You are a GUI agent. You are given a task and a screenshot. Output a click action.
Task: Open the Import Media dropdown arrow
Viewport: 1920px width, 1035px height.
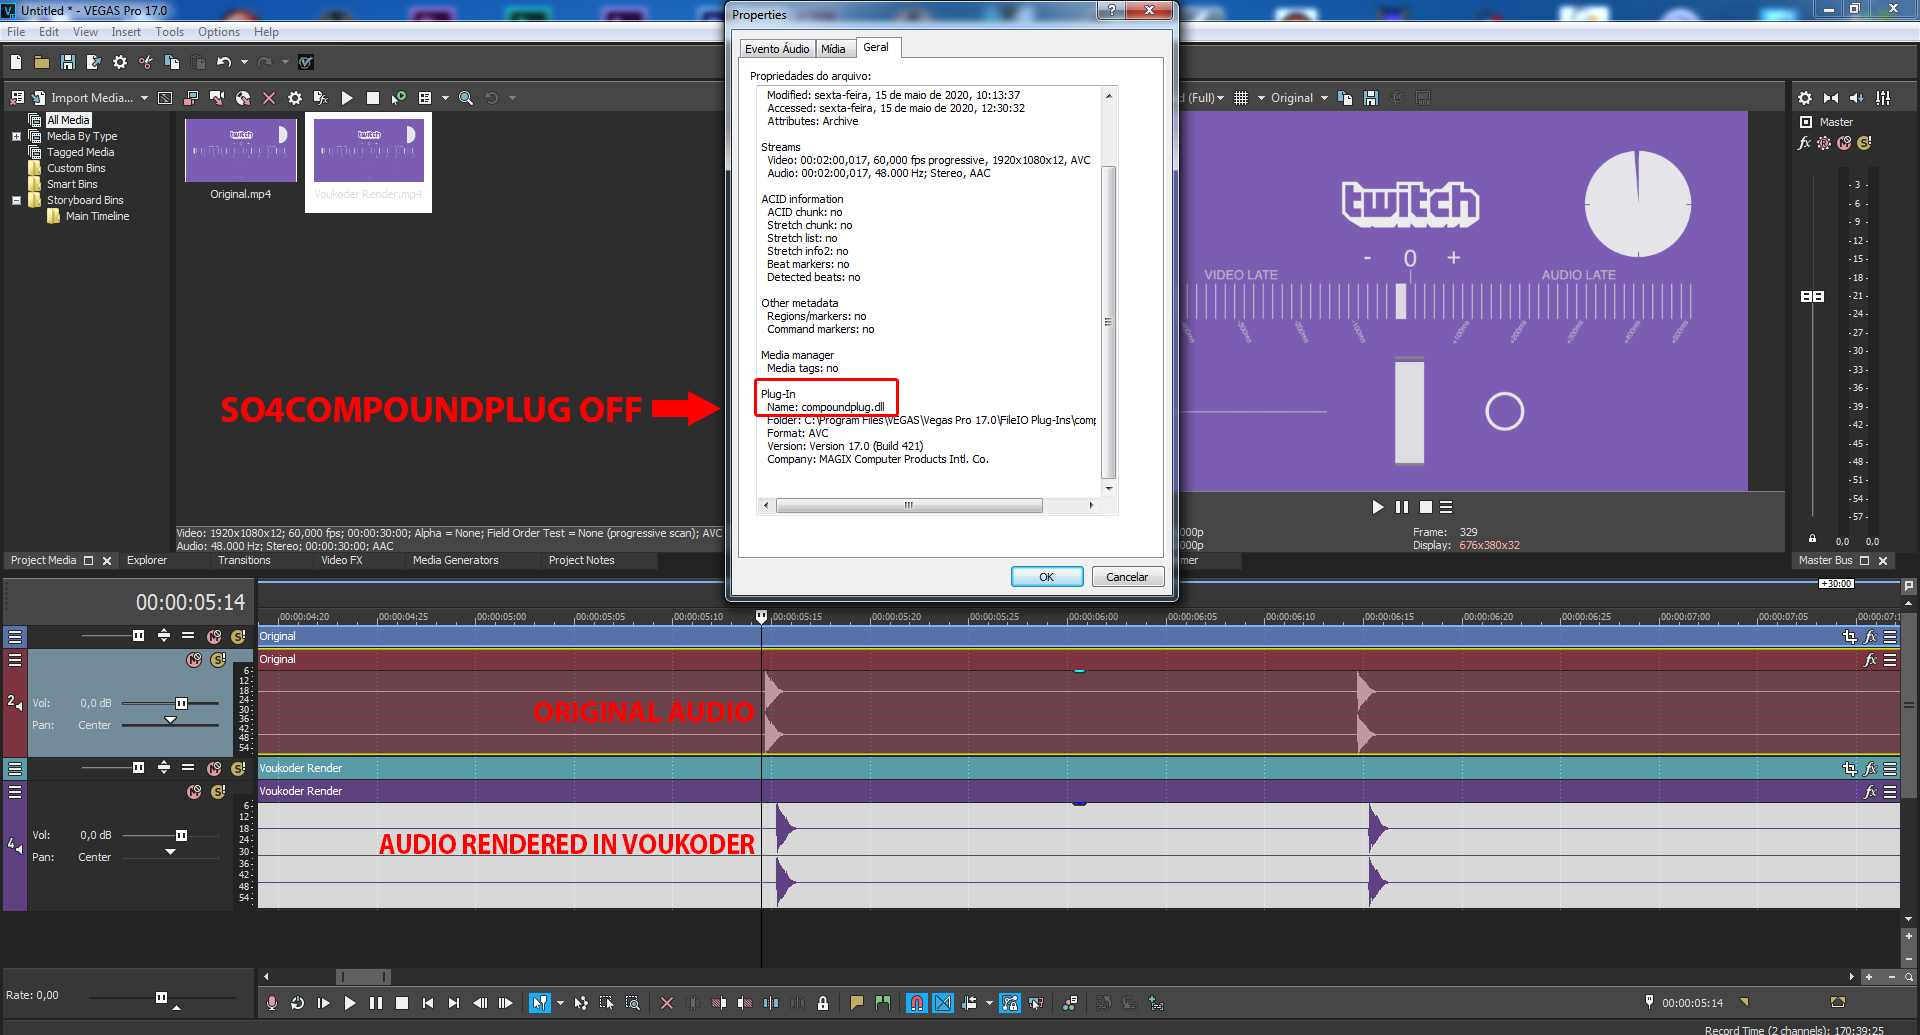click(x=144, y=98)
